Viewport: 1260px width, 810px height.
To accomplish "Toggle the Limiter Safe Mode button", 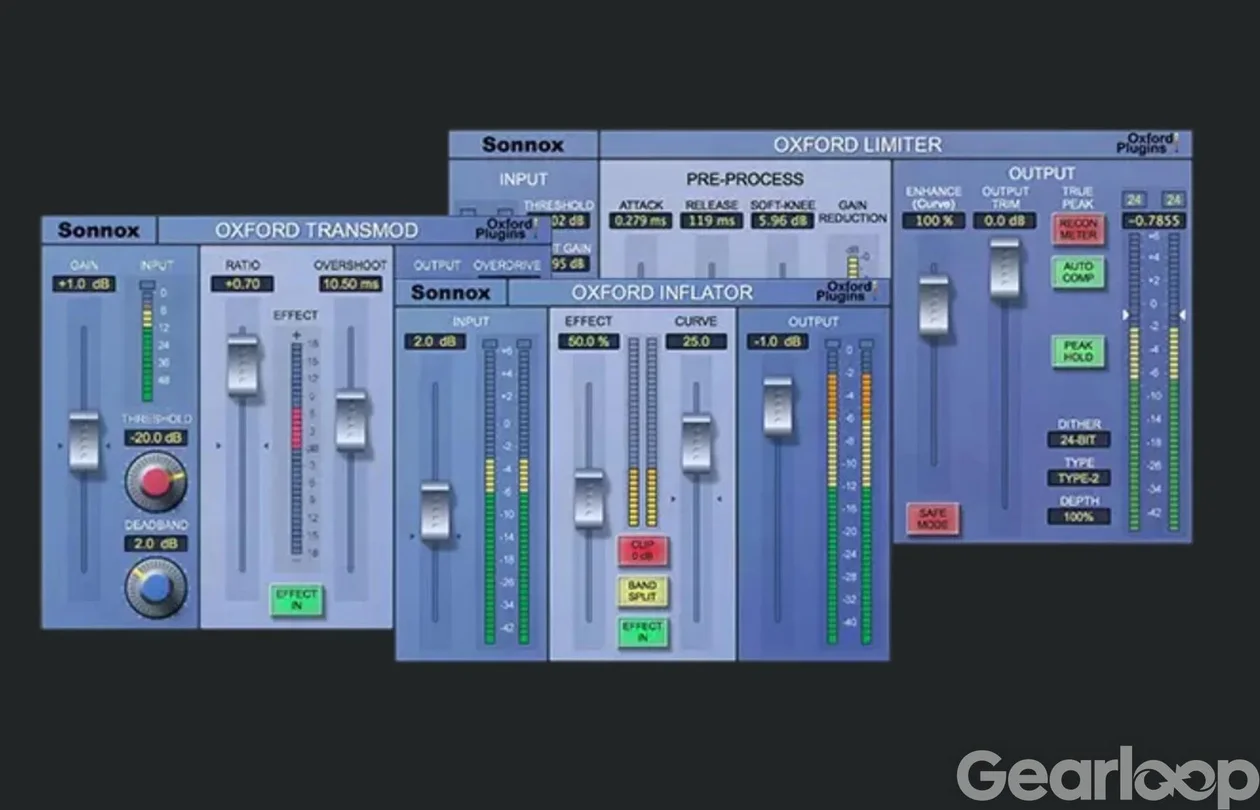I will [x=932, y=518].
